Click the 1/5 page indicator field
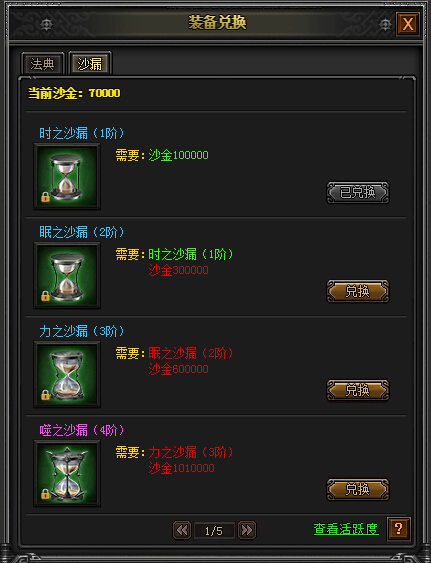This screenshot has width=431, height=563. [x=214, y=530]
